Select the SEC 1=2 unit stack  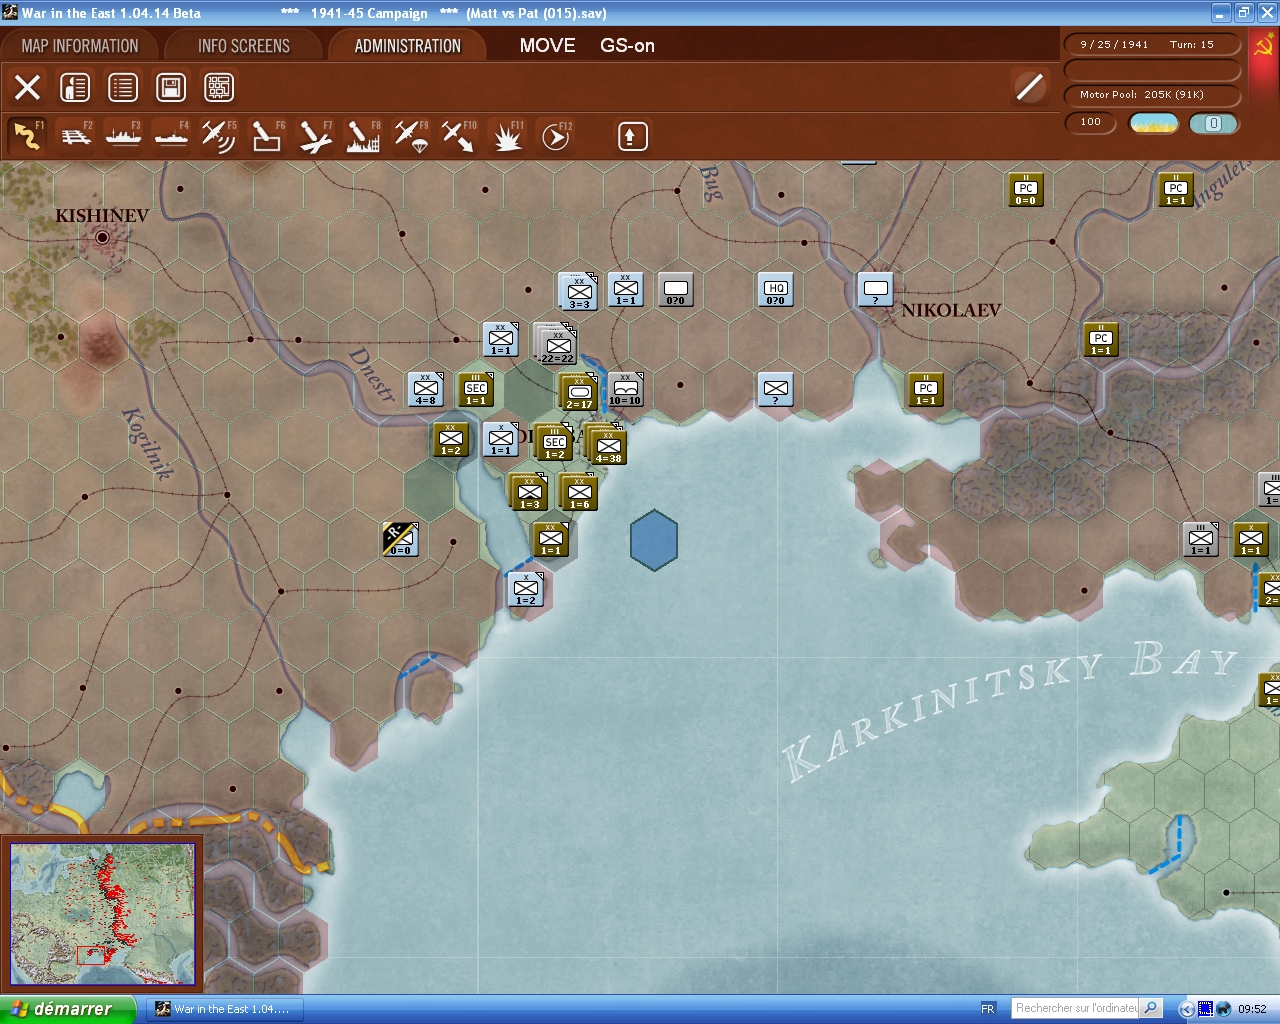[x=554, y=442]
